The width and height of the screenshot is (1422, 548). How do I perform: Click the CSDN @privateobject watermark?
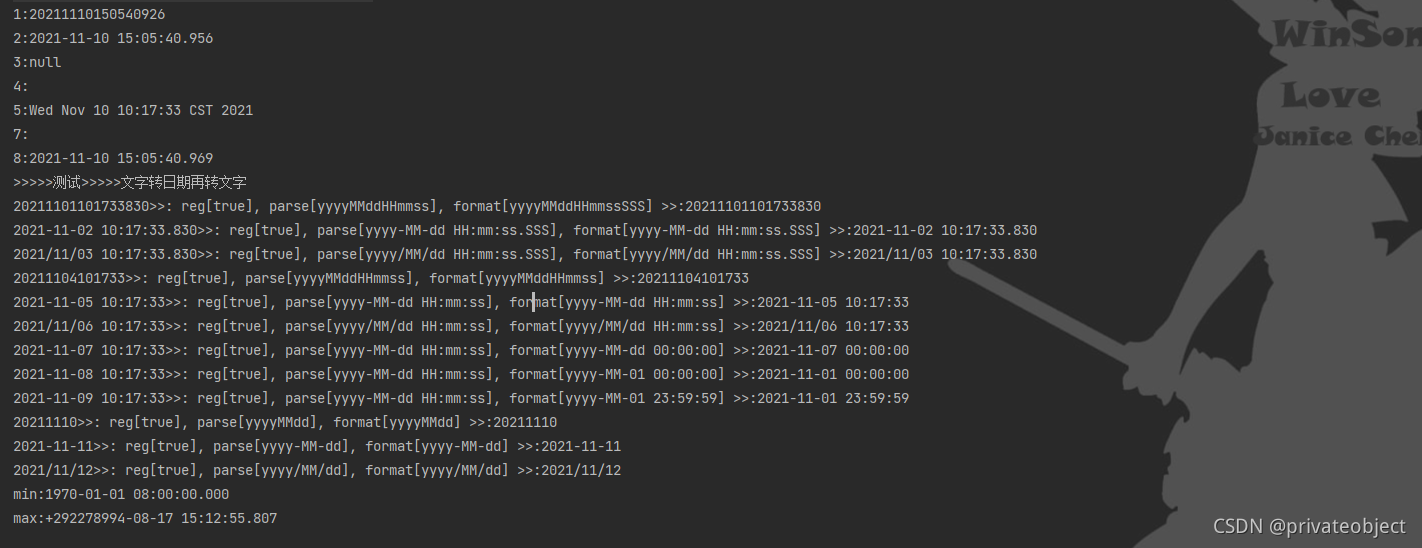click(x=1309, y=526)
